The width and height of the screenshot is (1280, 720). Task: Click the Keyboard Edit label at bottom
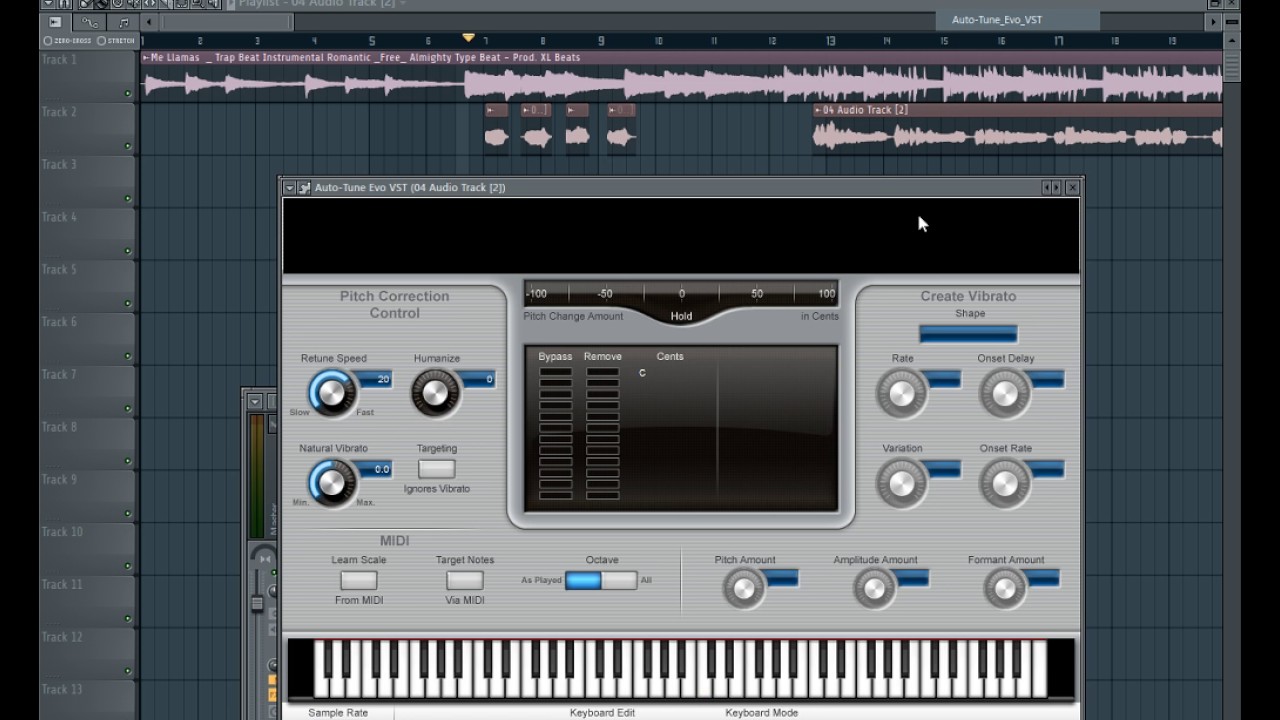tap(602, 713)
